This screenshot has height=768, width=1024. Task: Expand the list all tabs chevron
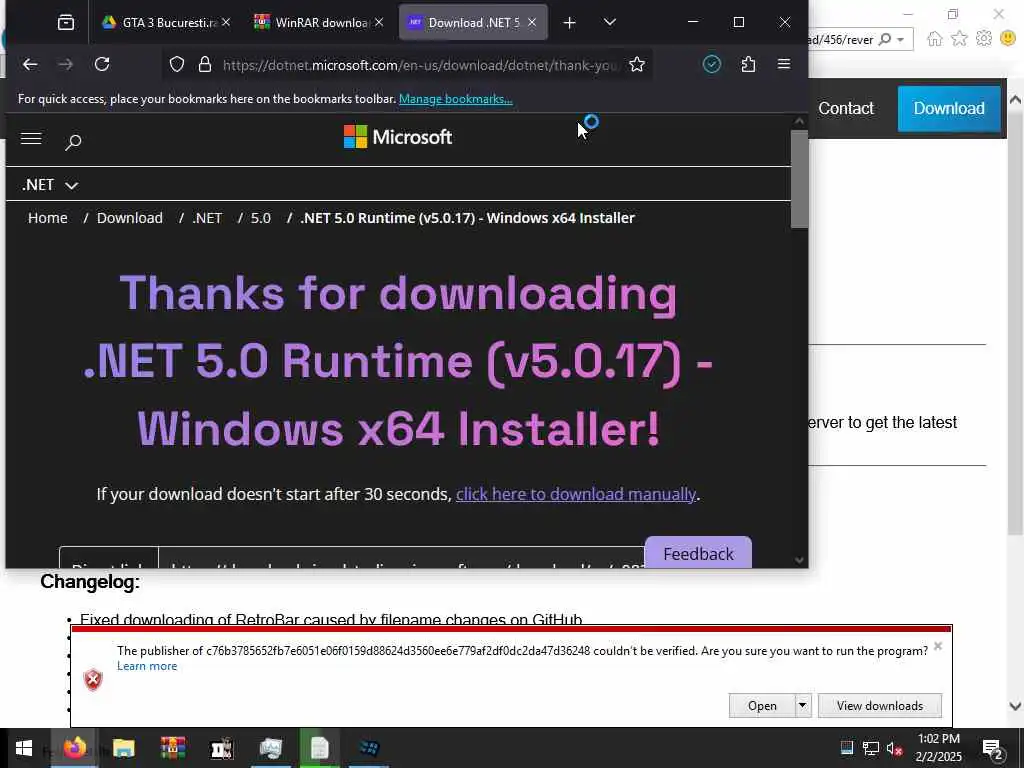pos(610,22)
